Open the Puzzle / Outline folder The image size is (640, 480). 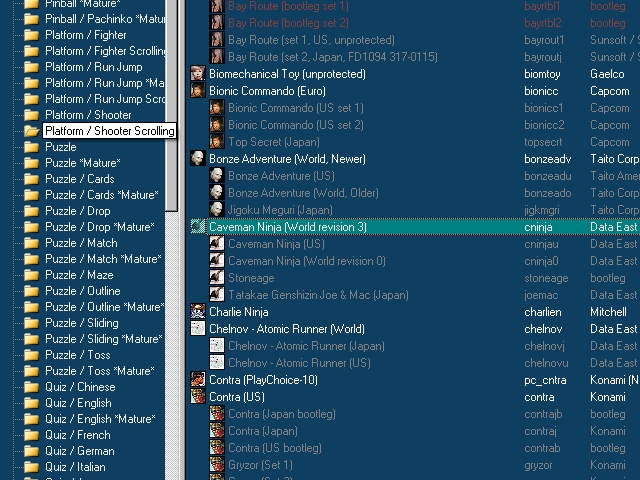pyautogui.click(x=82, y=291)
